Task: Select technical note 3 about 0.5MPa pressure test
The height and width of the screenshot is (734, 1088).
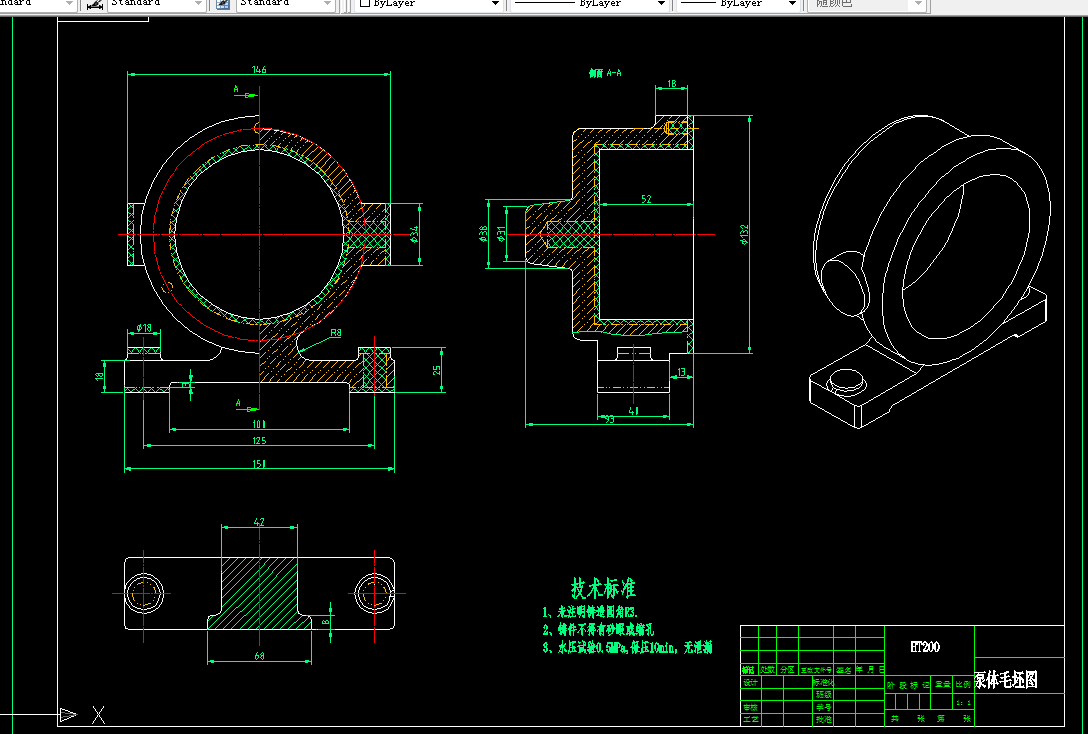Action: tap(627, 648)
